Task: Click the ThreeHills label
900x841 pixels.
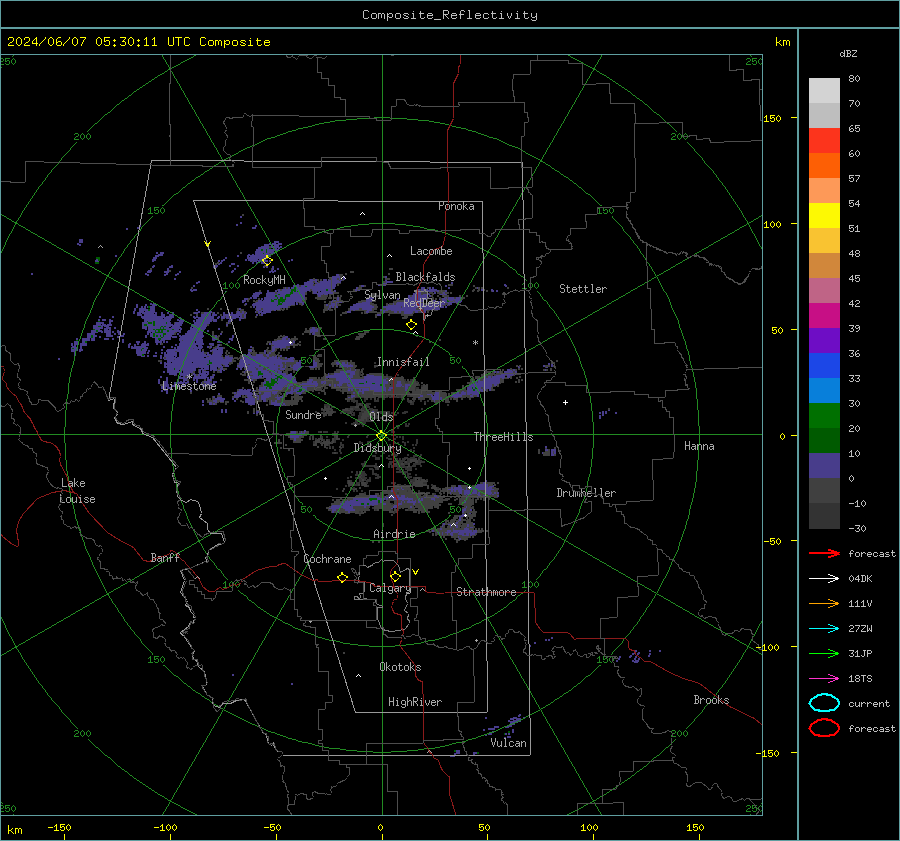Action: click(x=503, y=437)
